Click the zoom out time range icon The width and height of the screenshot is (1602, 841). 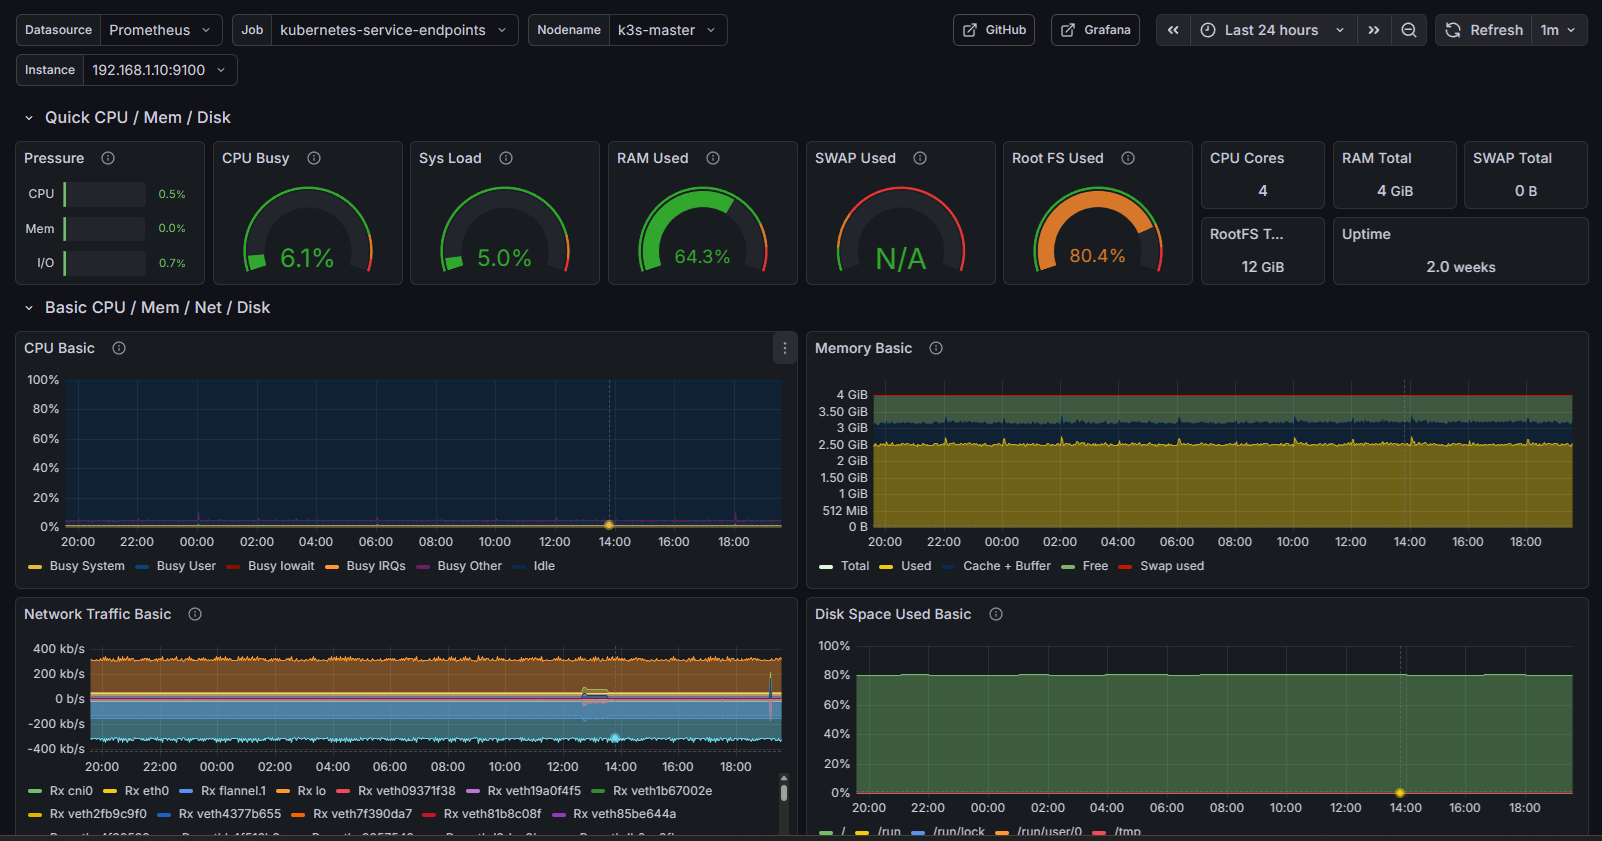tap(1408, 30)
